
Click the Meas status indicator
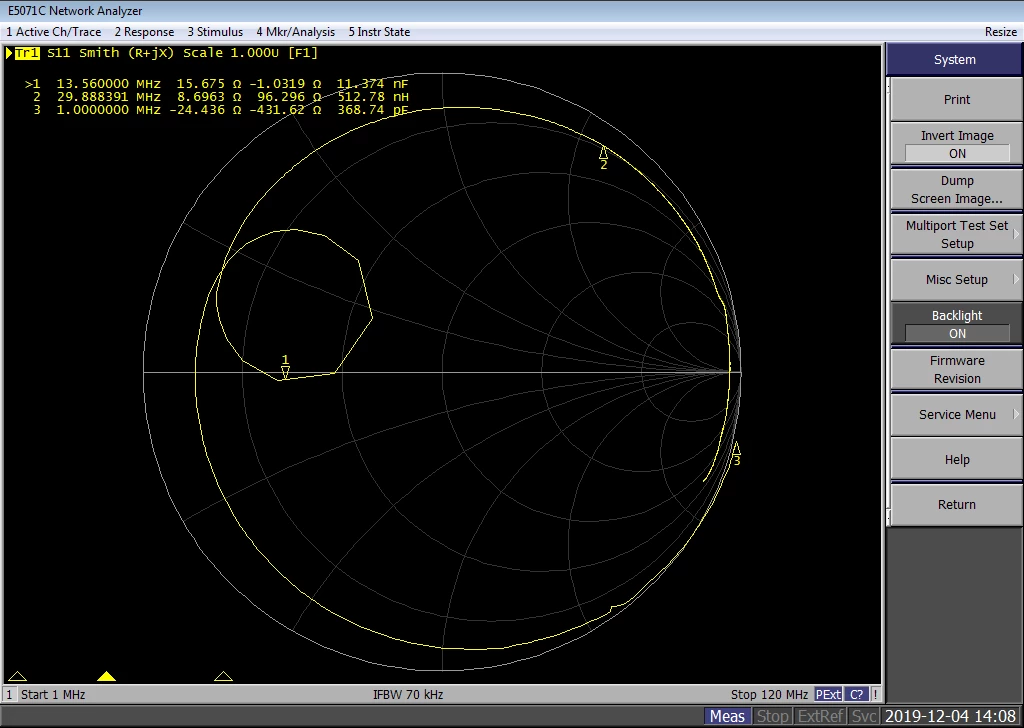click(x=727, y=716)
